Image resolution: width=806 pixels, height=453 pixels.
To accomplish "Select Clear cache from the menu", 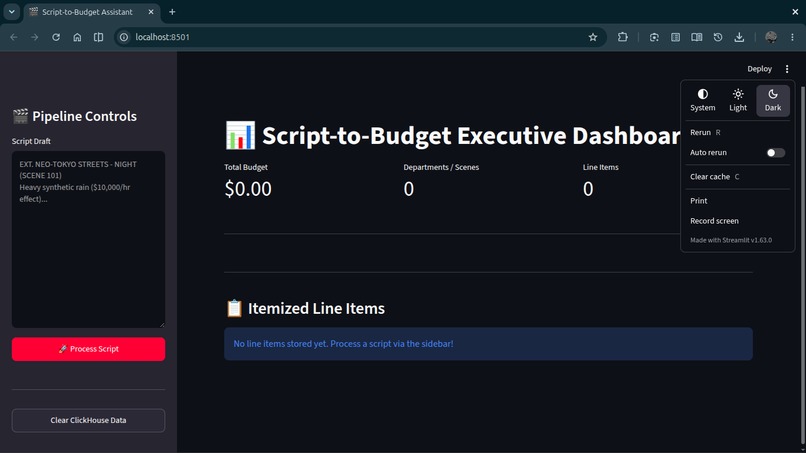I will point(738,176).
